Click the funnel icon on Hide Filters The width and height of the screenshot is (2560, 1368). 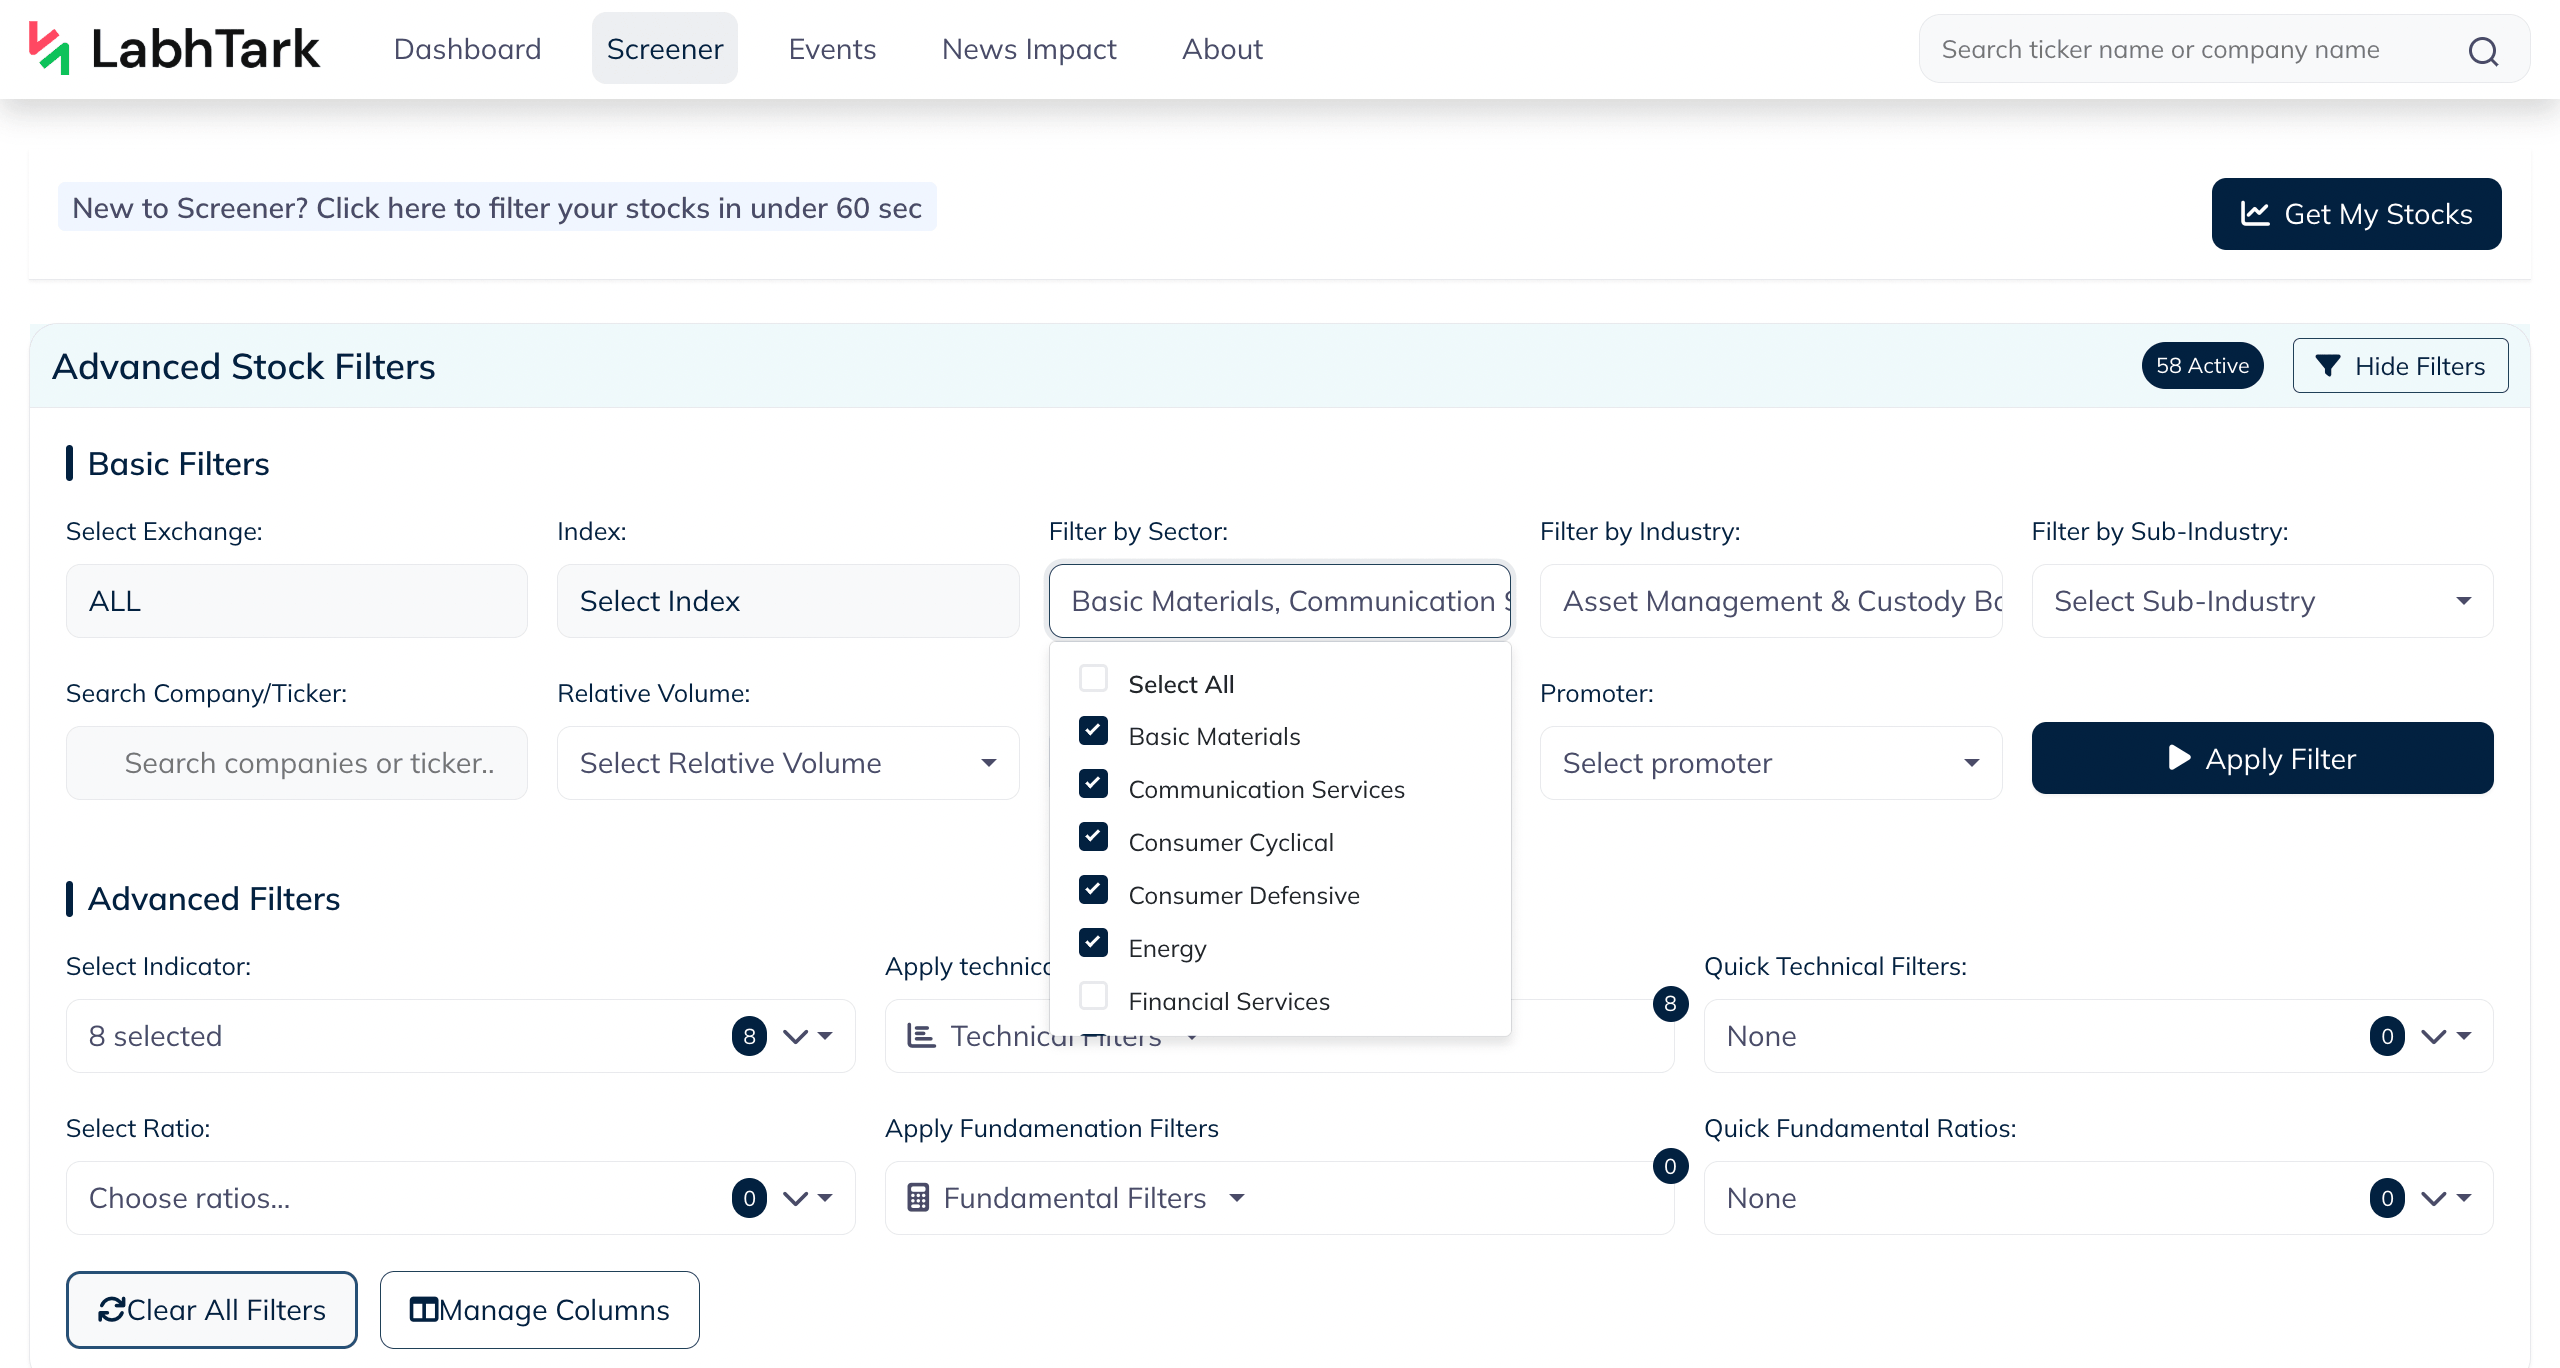click(2328, 366)
